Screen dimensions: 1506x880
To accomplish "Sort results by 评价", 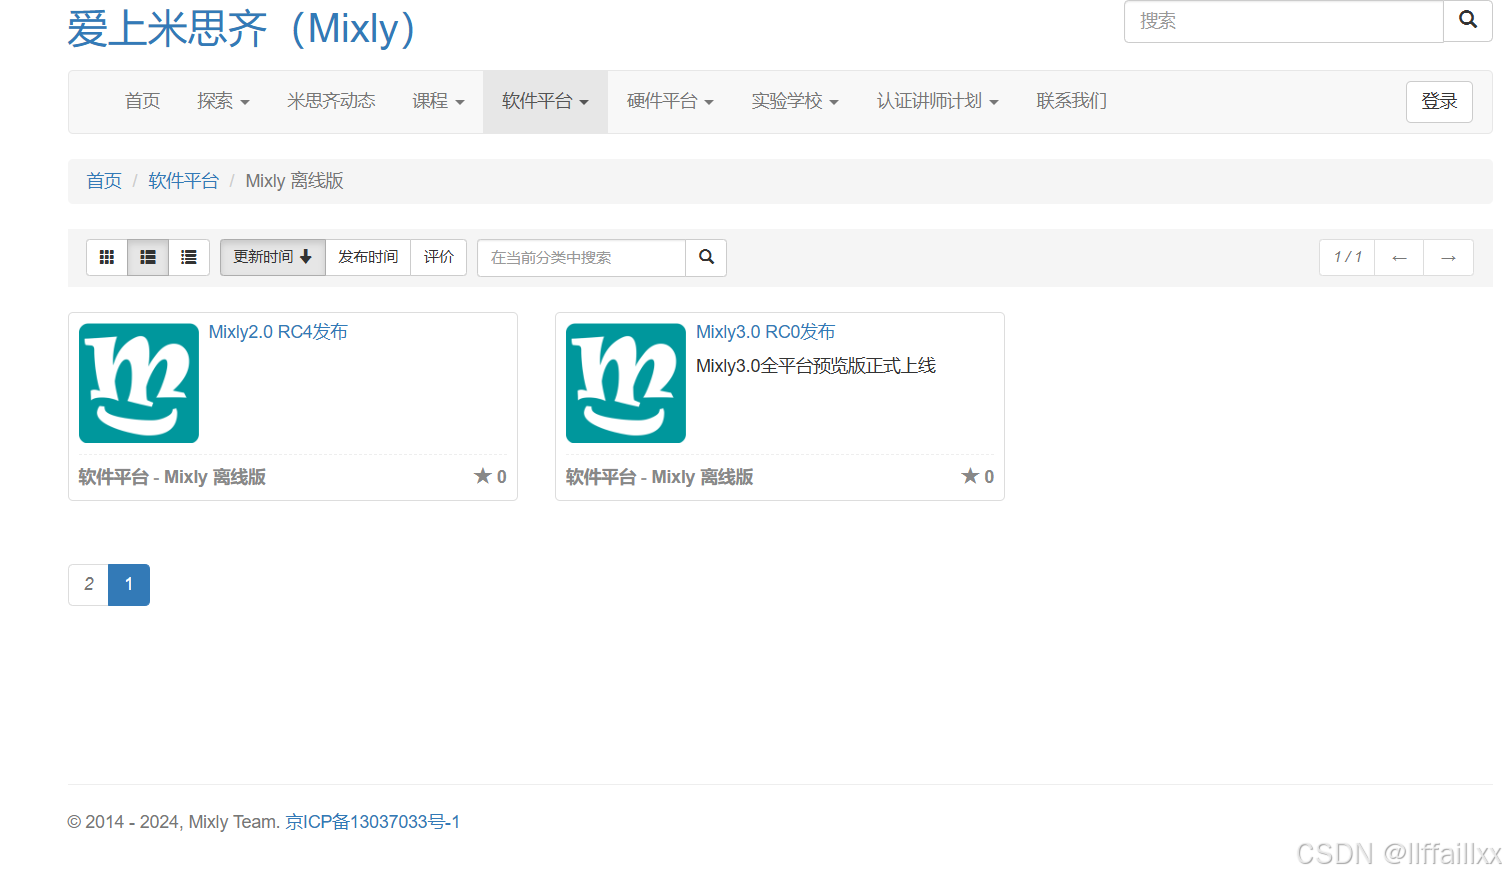I will pos(438,256).
